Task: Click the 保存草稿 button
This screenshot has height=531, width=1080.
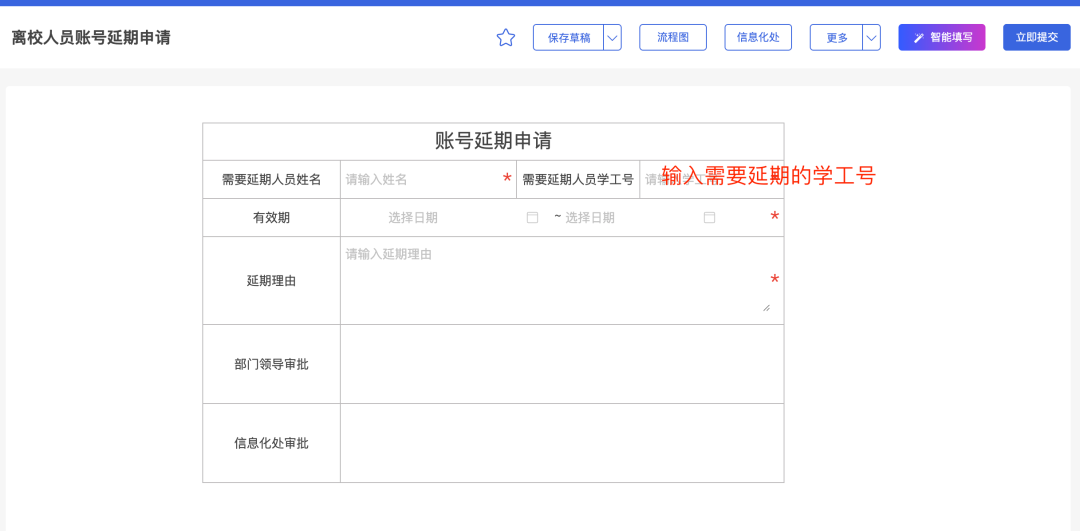Action: pyautogui.click(x=569, y=38)
